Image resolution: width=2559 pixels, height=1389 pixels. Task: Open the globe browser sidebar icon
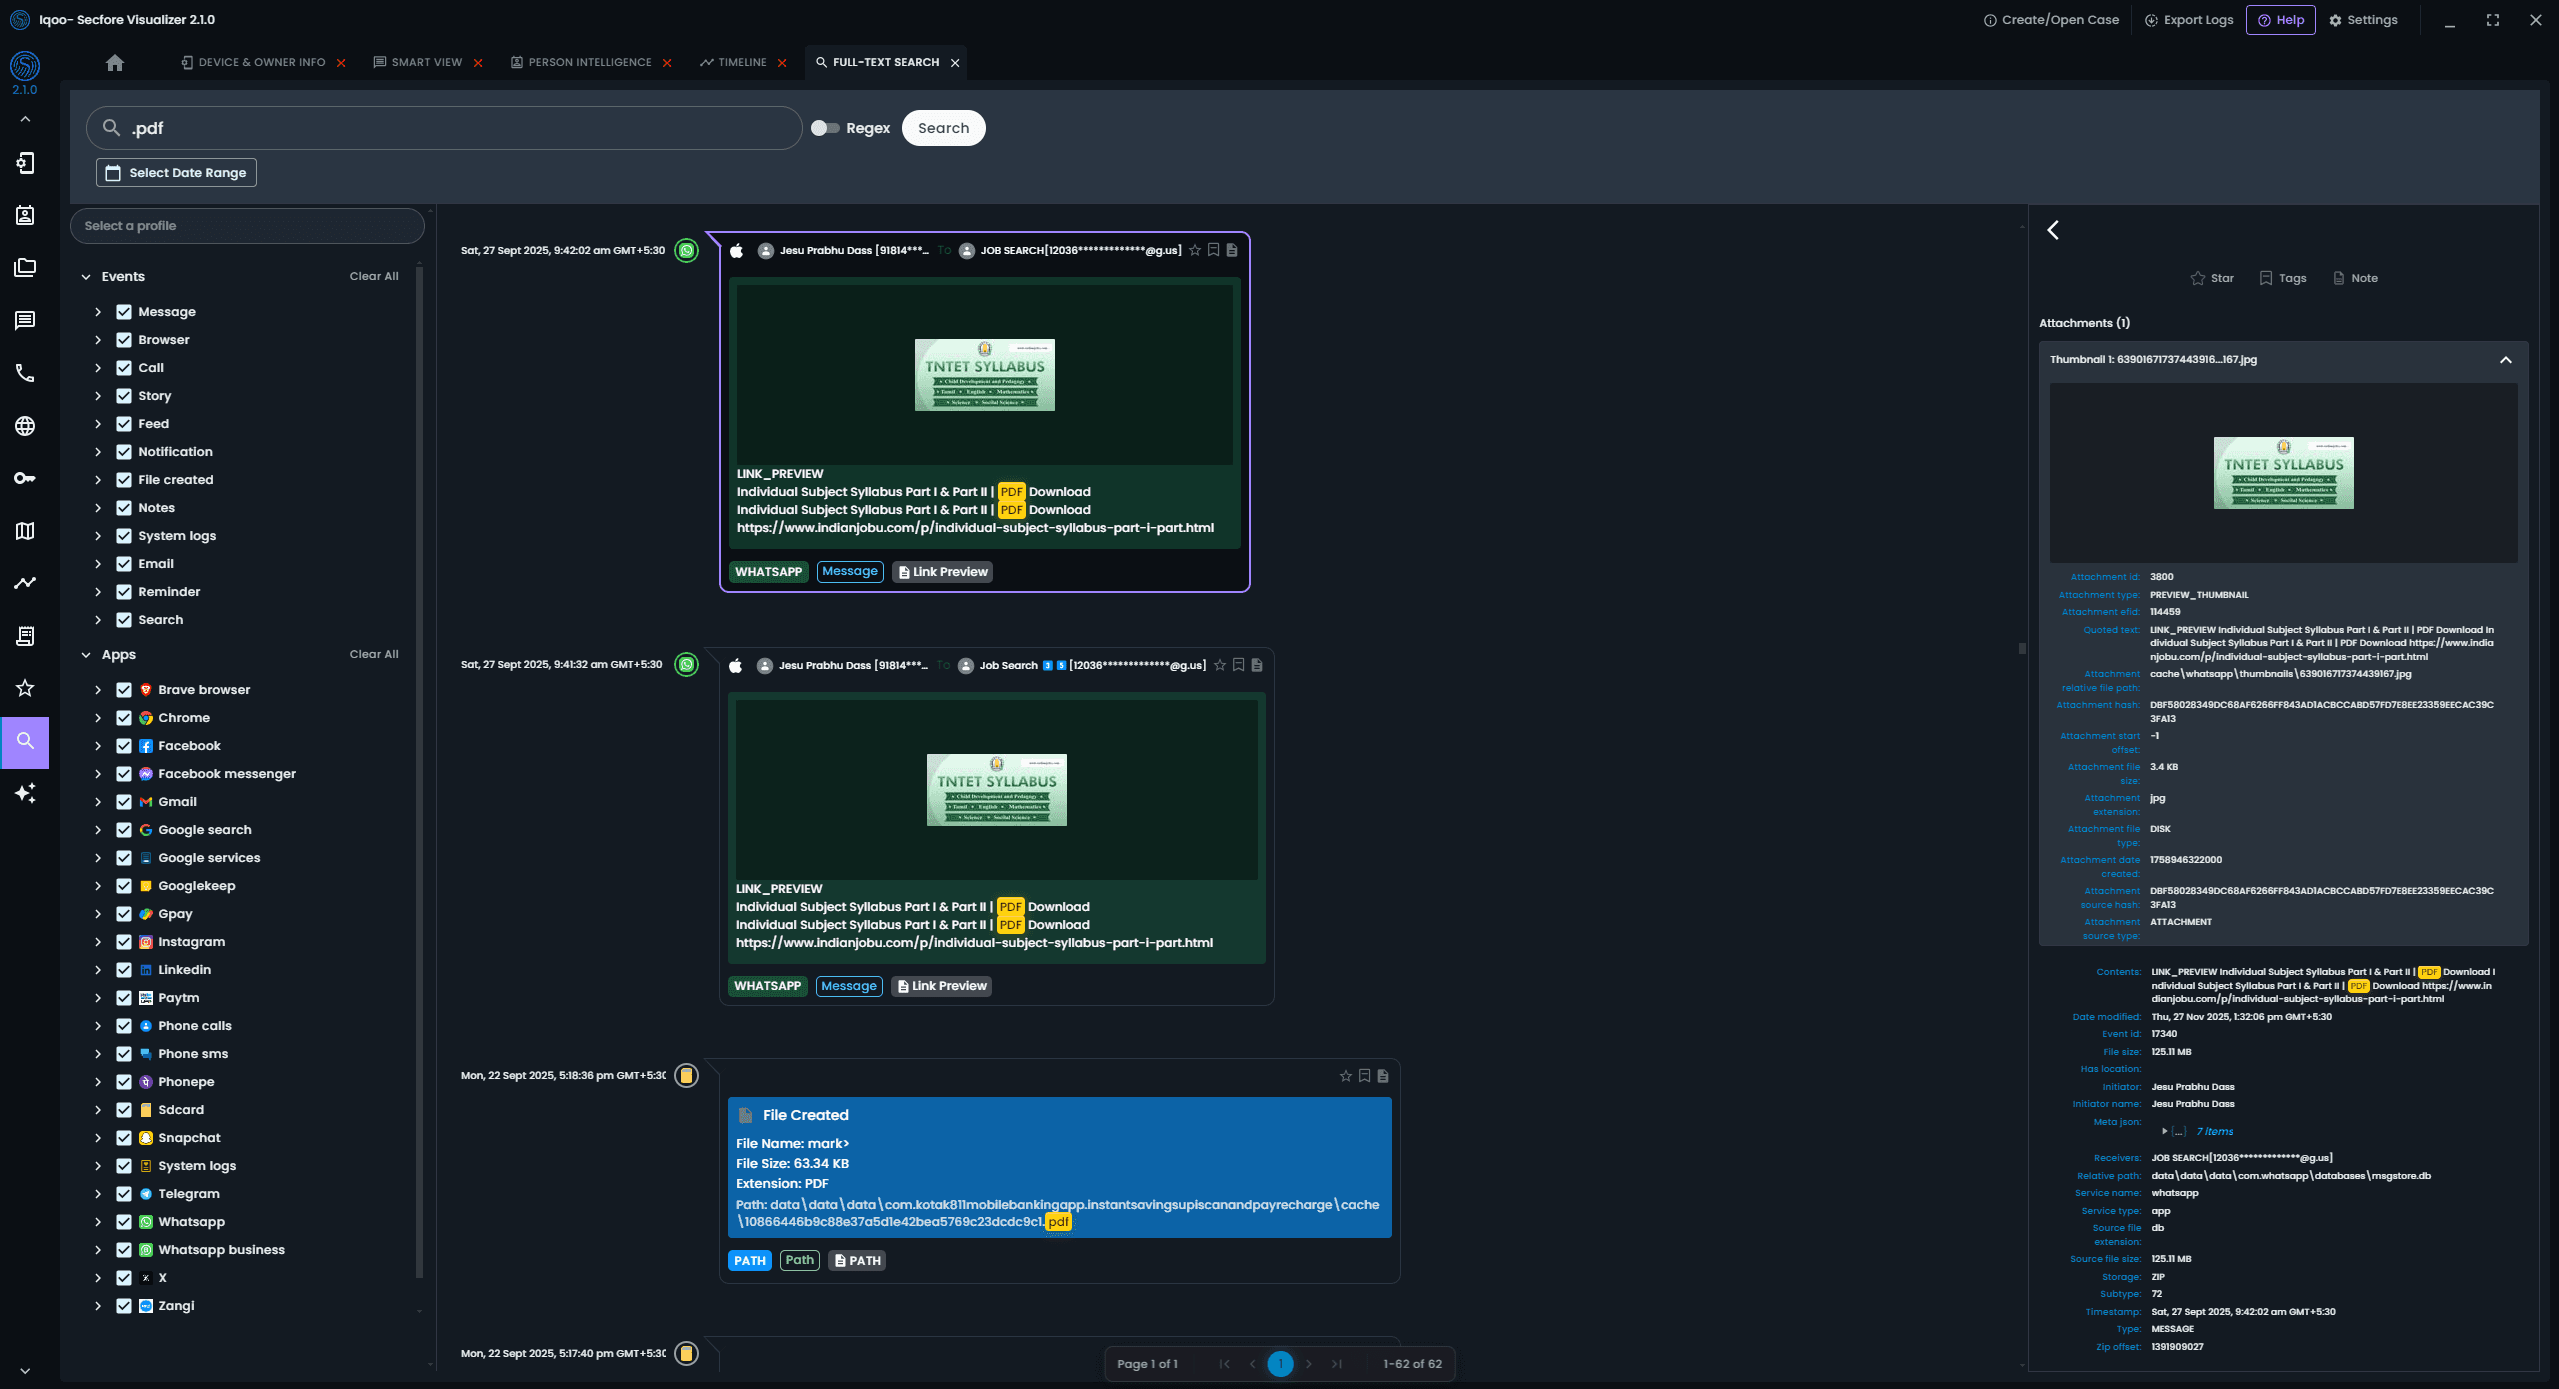[25, 426]
